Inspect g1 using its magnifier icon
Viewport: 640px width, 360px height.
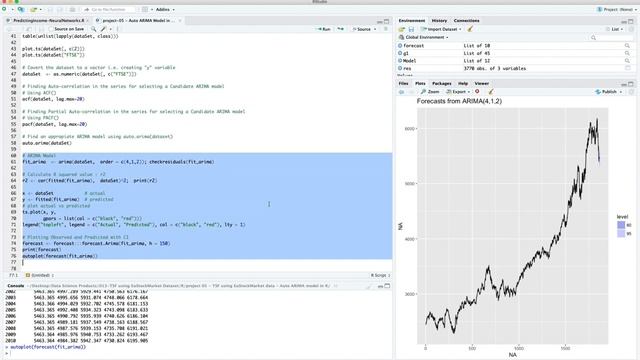[627, 53]
